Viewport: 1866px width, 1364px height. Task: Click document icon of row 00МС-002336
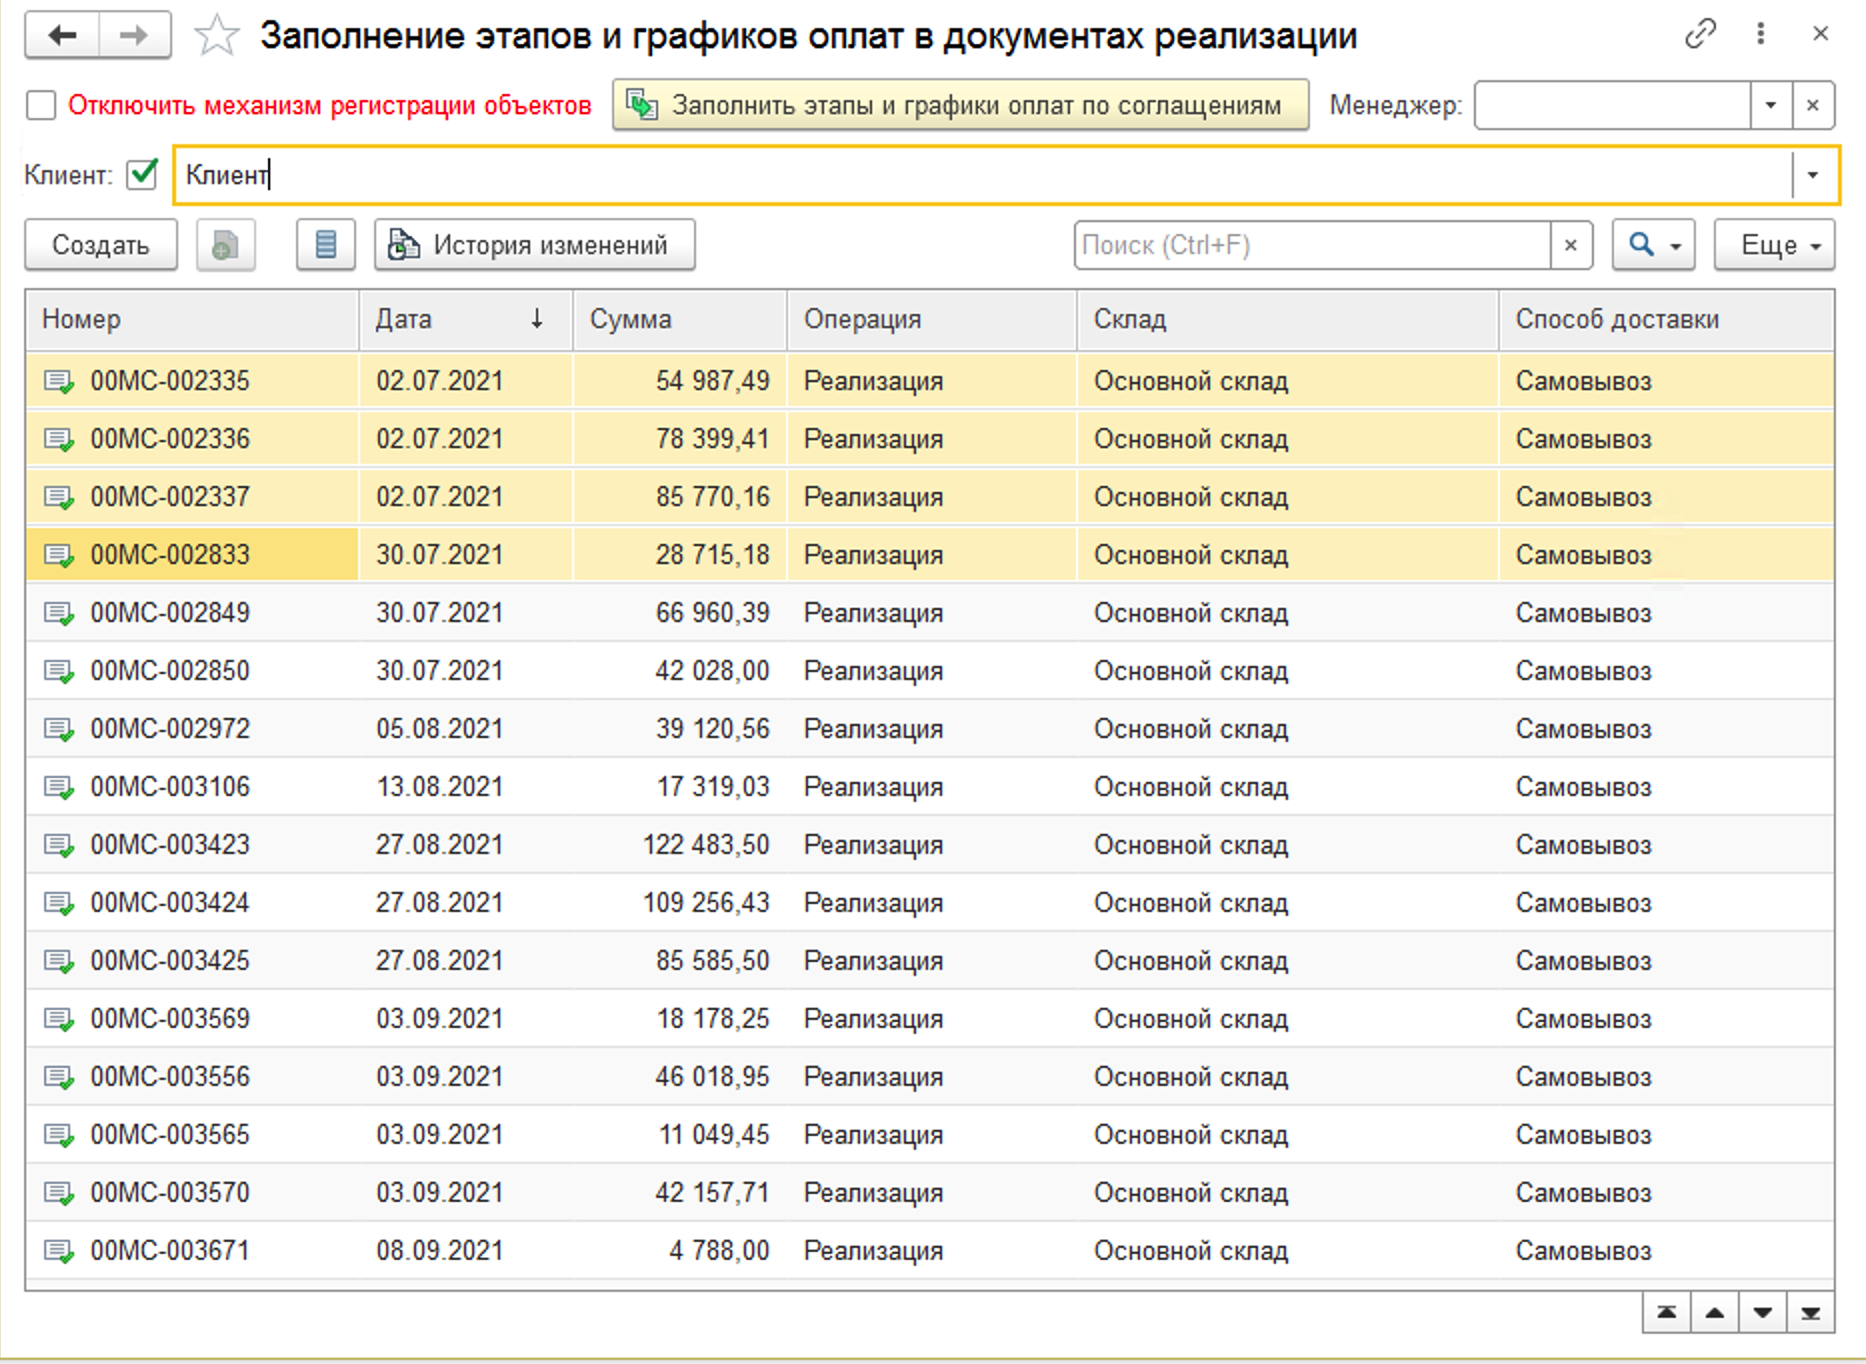59,439
